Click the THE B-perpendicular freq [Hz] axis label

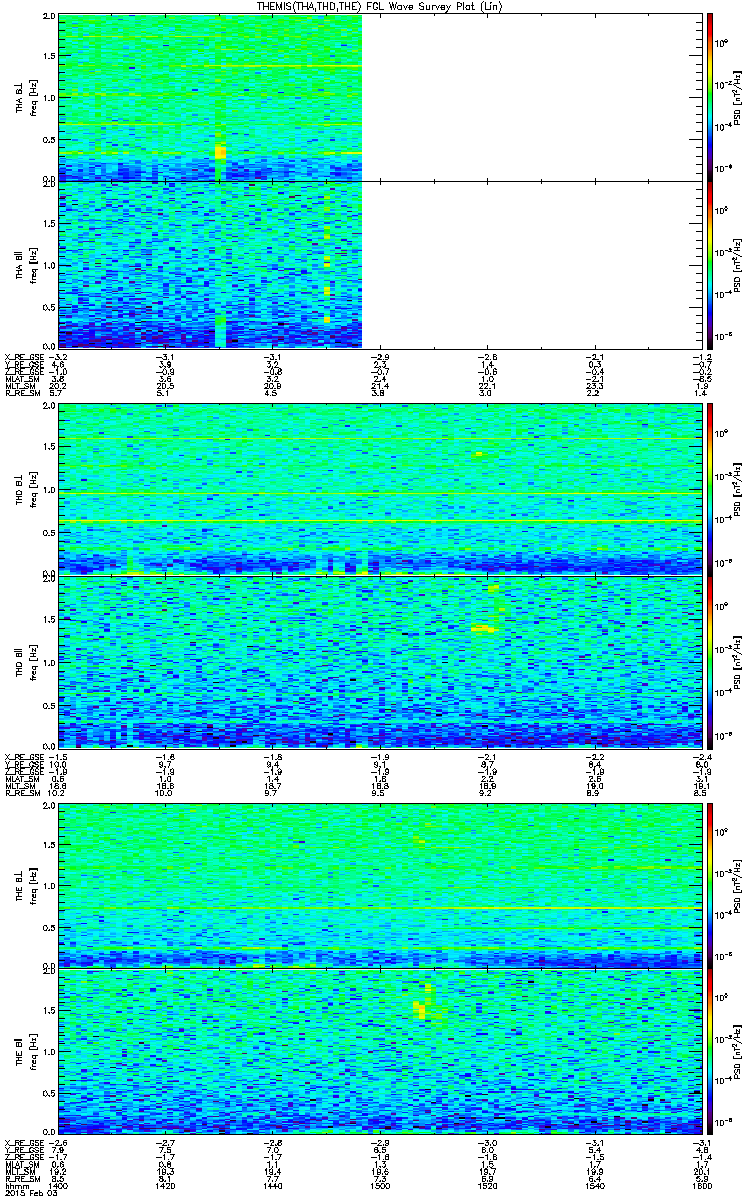coord(31,884)
